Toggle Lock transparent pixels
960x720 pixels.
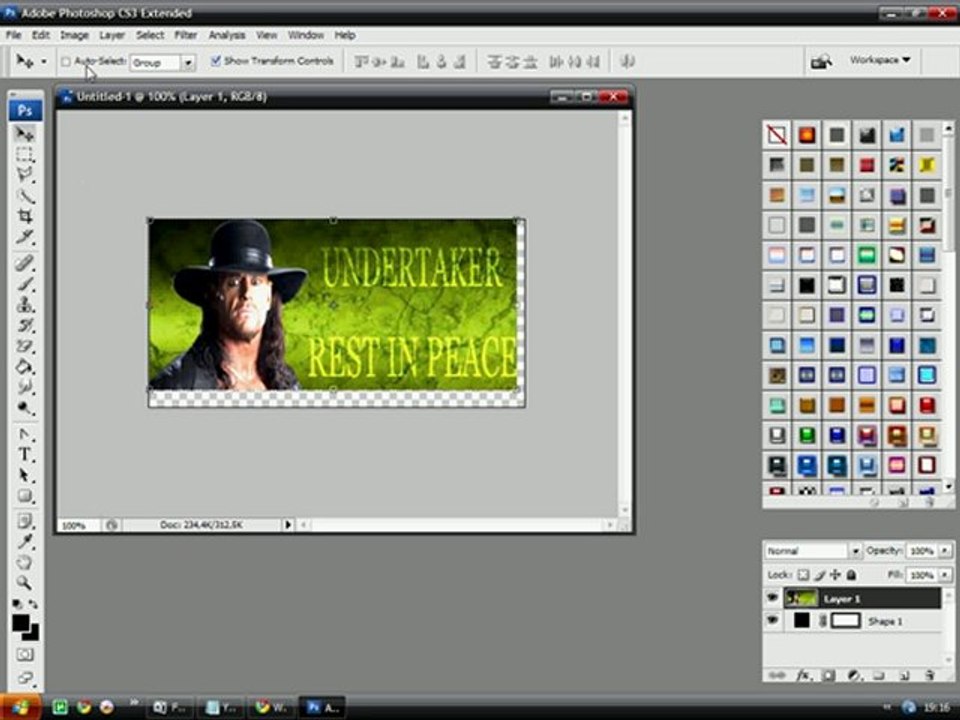pos(803,575)
